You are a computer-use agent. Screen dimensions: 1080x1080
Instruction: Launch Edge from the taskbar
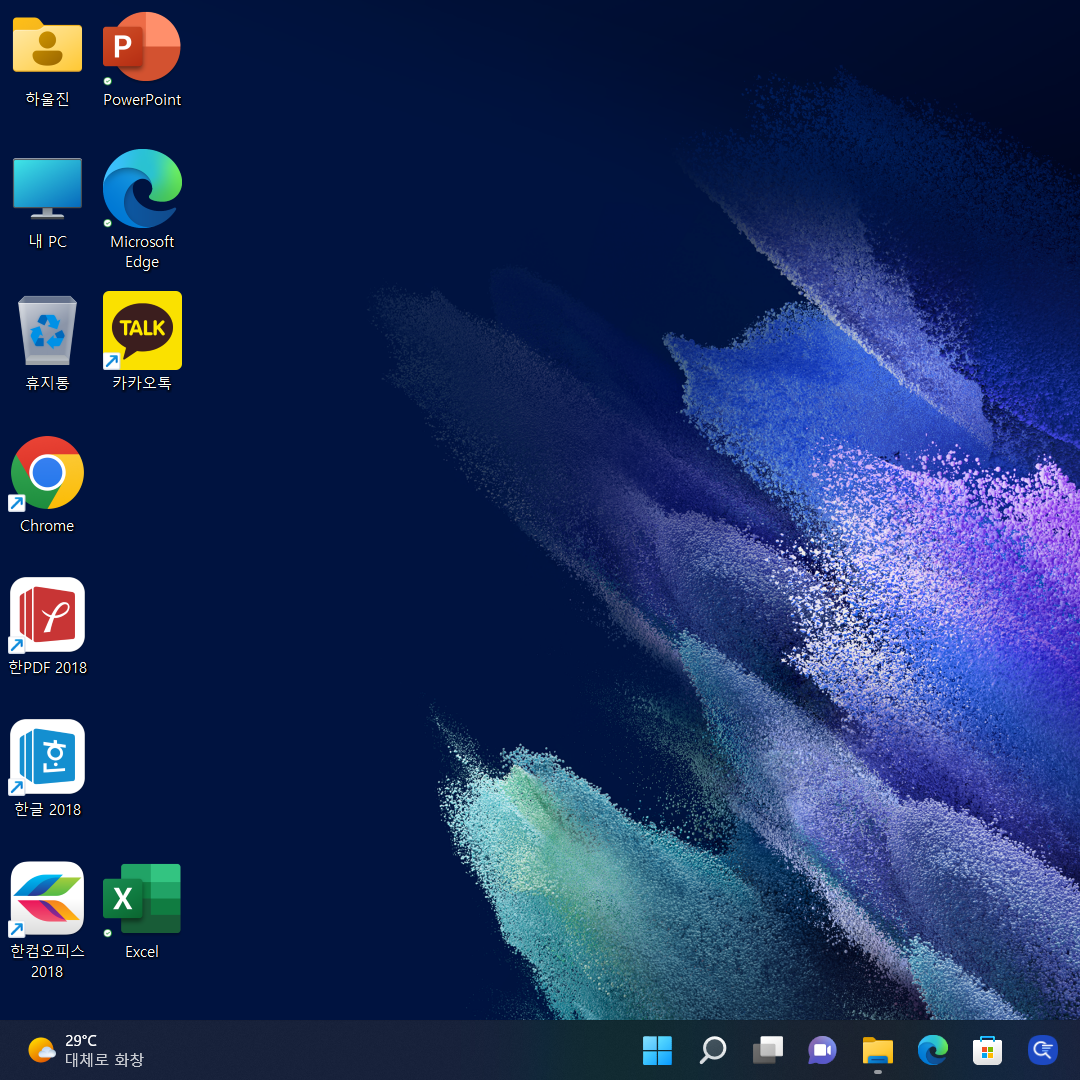933,1050
